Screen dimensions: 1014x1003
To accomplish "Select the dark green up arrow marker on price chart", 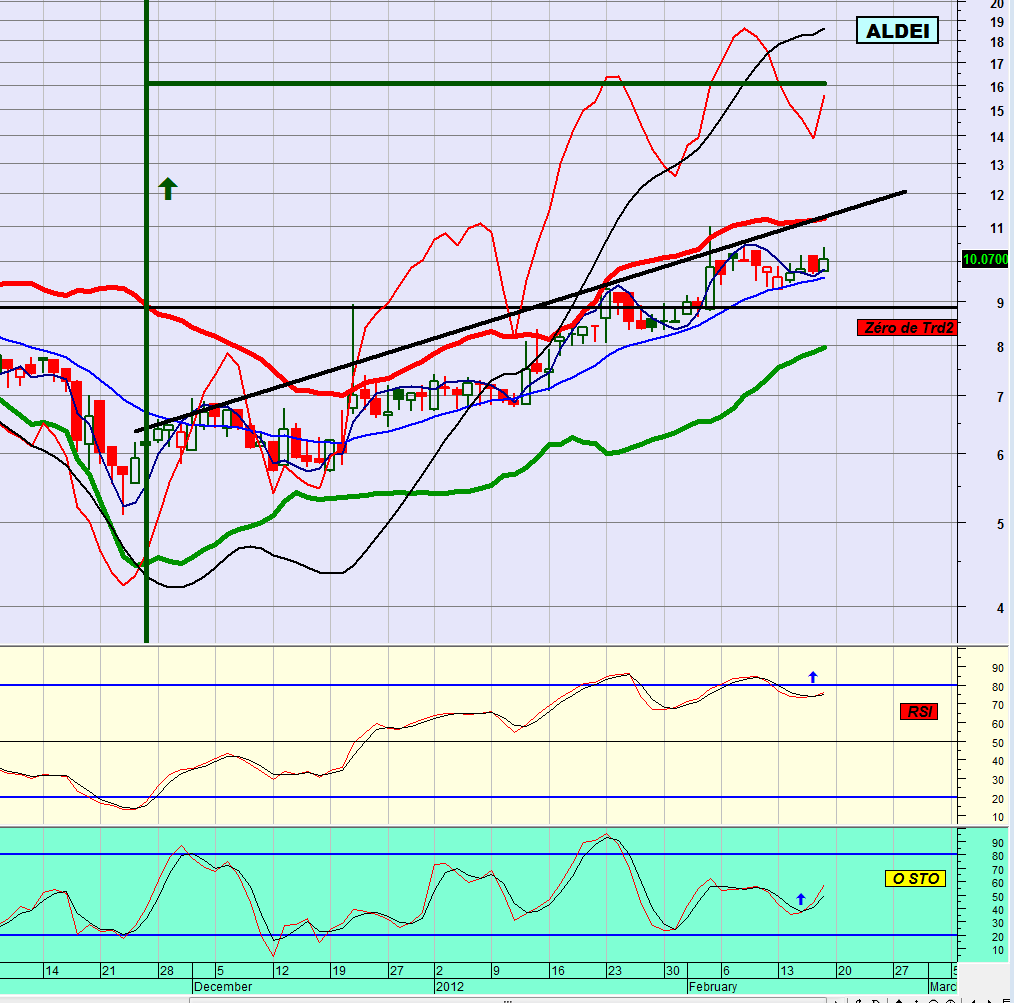I will (167, 188).
